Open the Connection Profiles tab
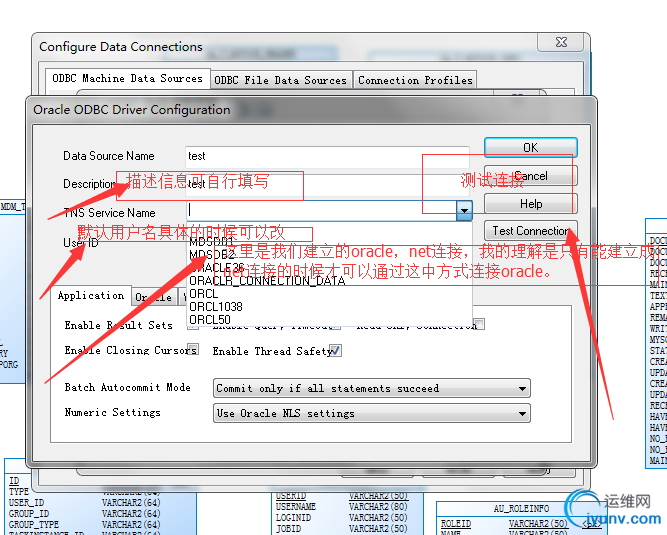 [415, 80]
